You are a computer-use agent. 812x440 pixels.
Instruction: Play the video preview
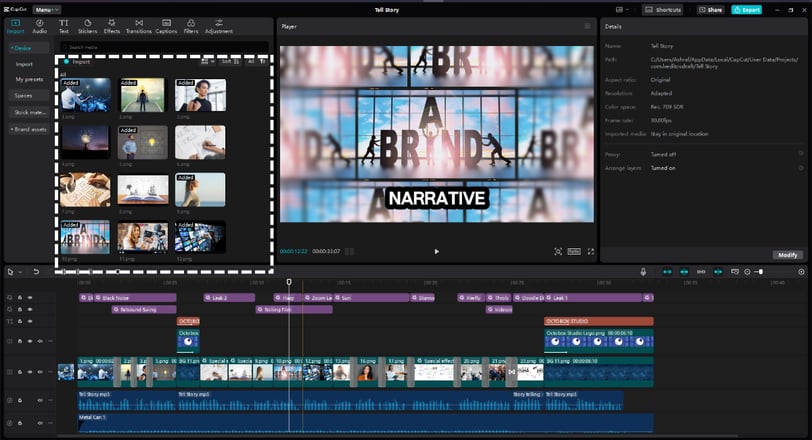point(437,252)
